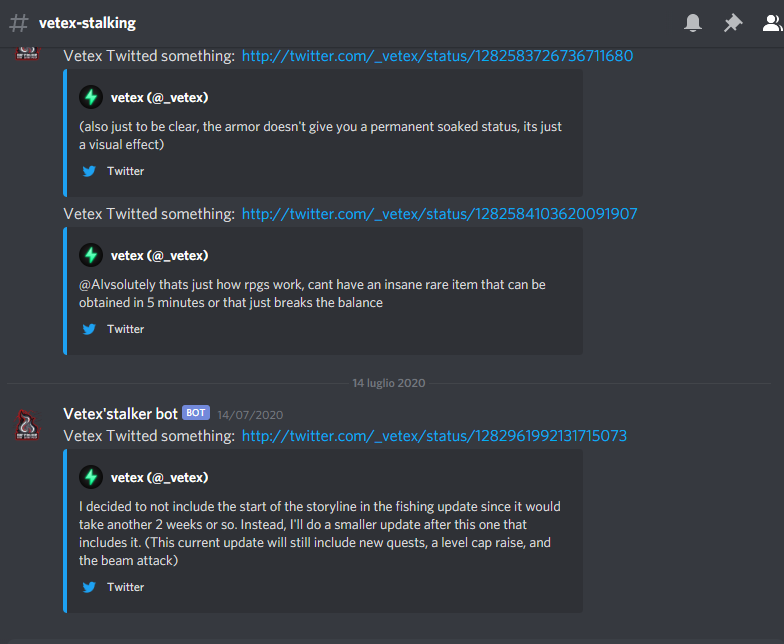Click vetex (@_vetex) author name in first embed
Viewport: 784px width, 644px height.
[160, 98]
